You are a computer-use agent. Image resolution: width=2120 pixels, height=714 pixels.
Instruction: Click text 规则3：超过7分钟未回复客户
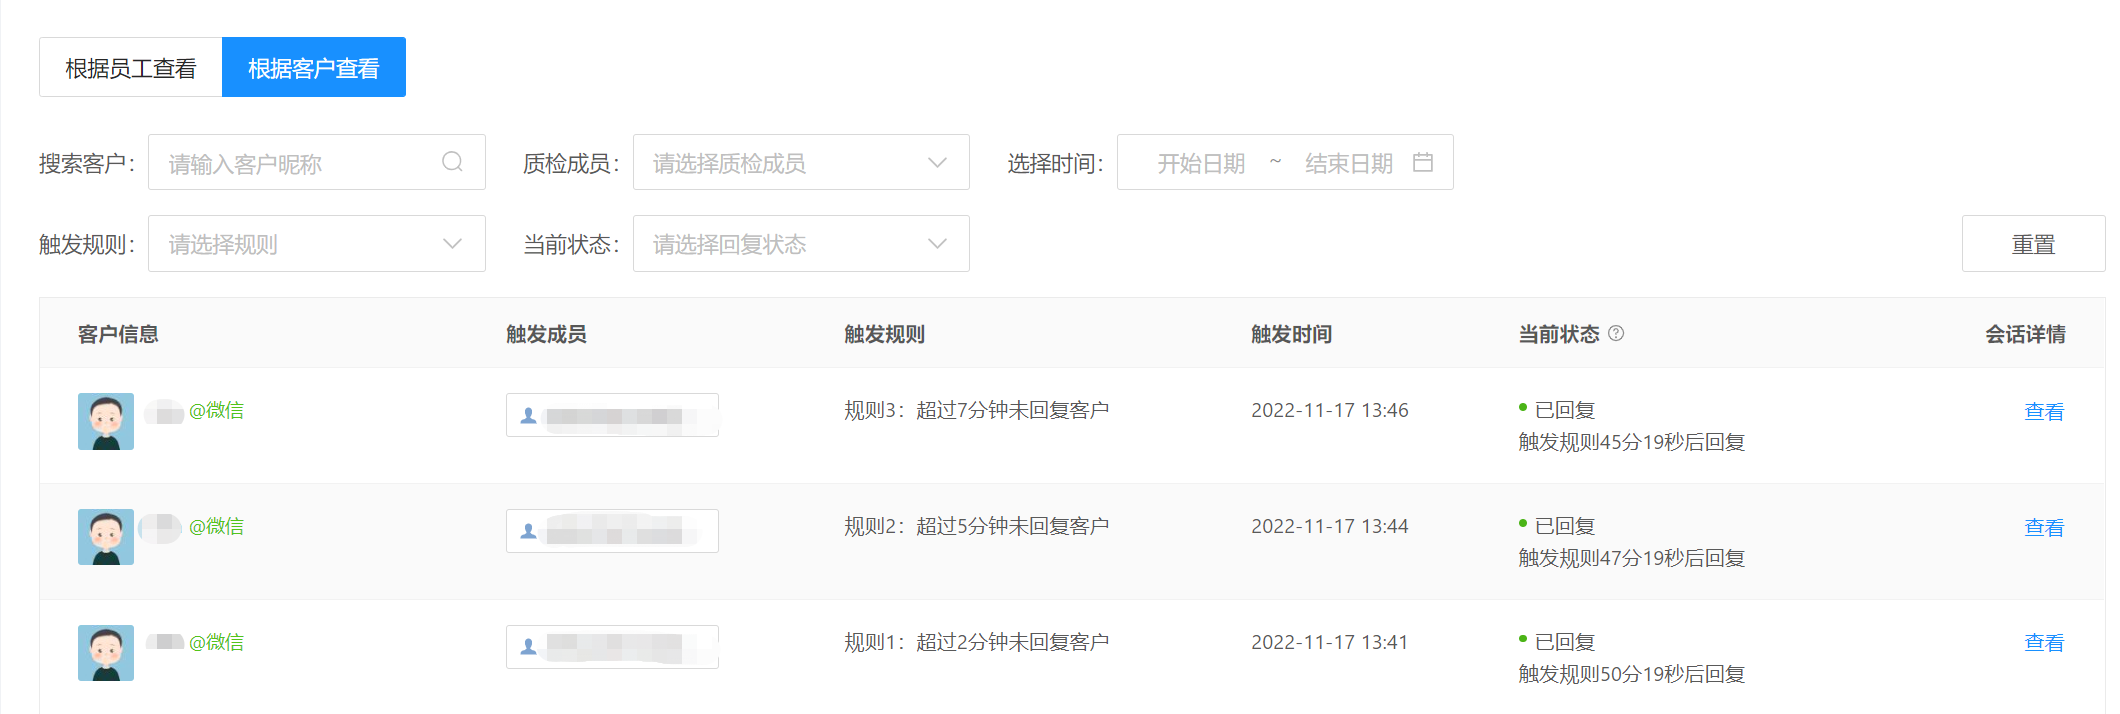click(x=977, y=410)
